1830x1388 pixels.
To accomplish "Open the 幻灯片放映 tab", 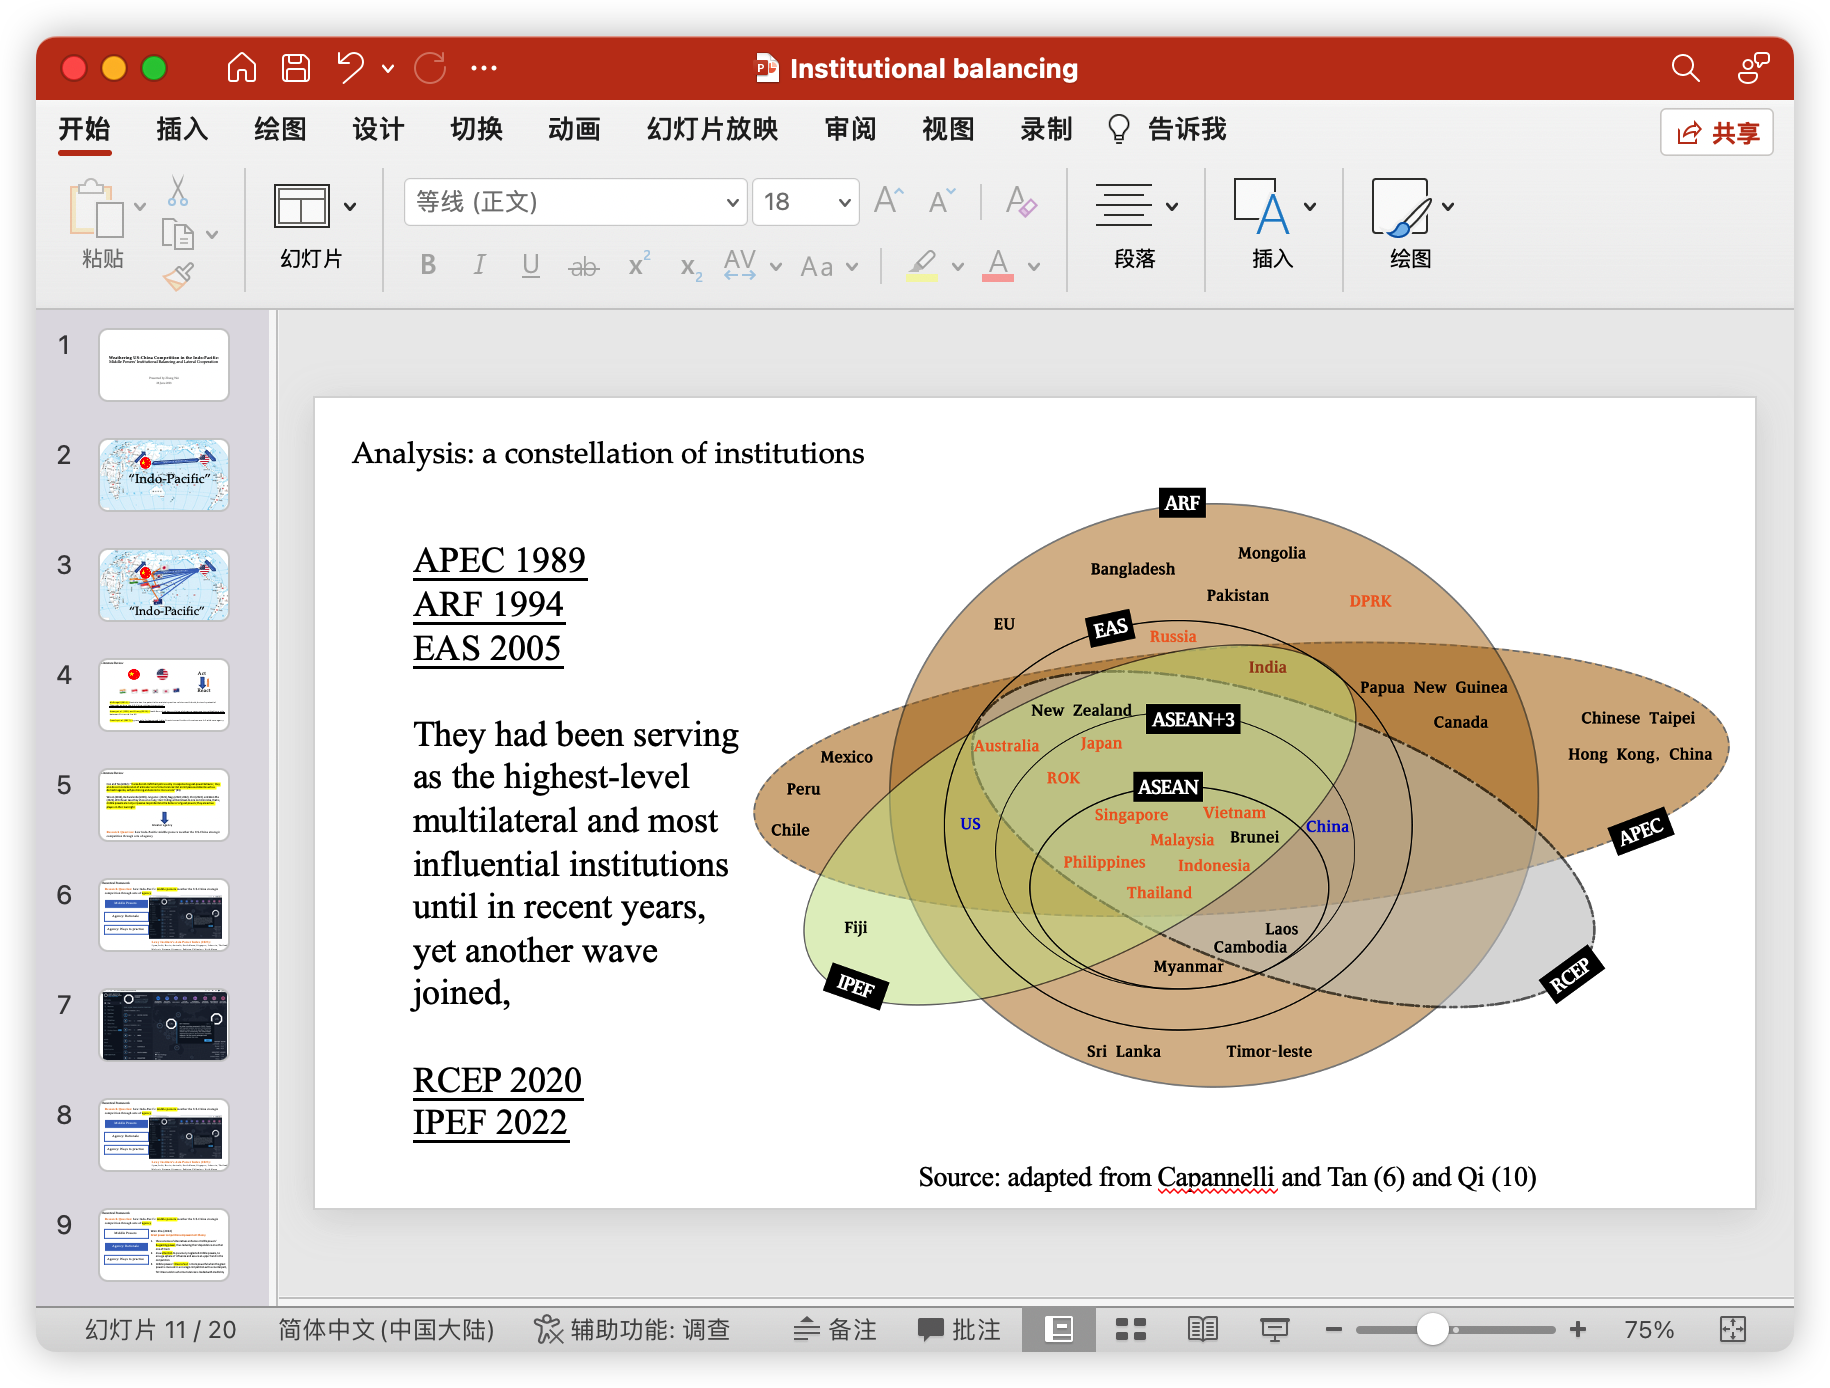I will pos(712,129).
